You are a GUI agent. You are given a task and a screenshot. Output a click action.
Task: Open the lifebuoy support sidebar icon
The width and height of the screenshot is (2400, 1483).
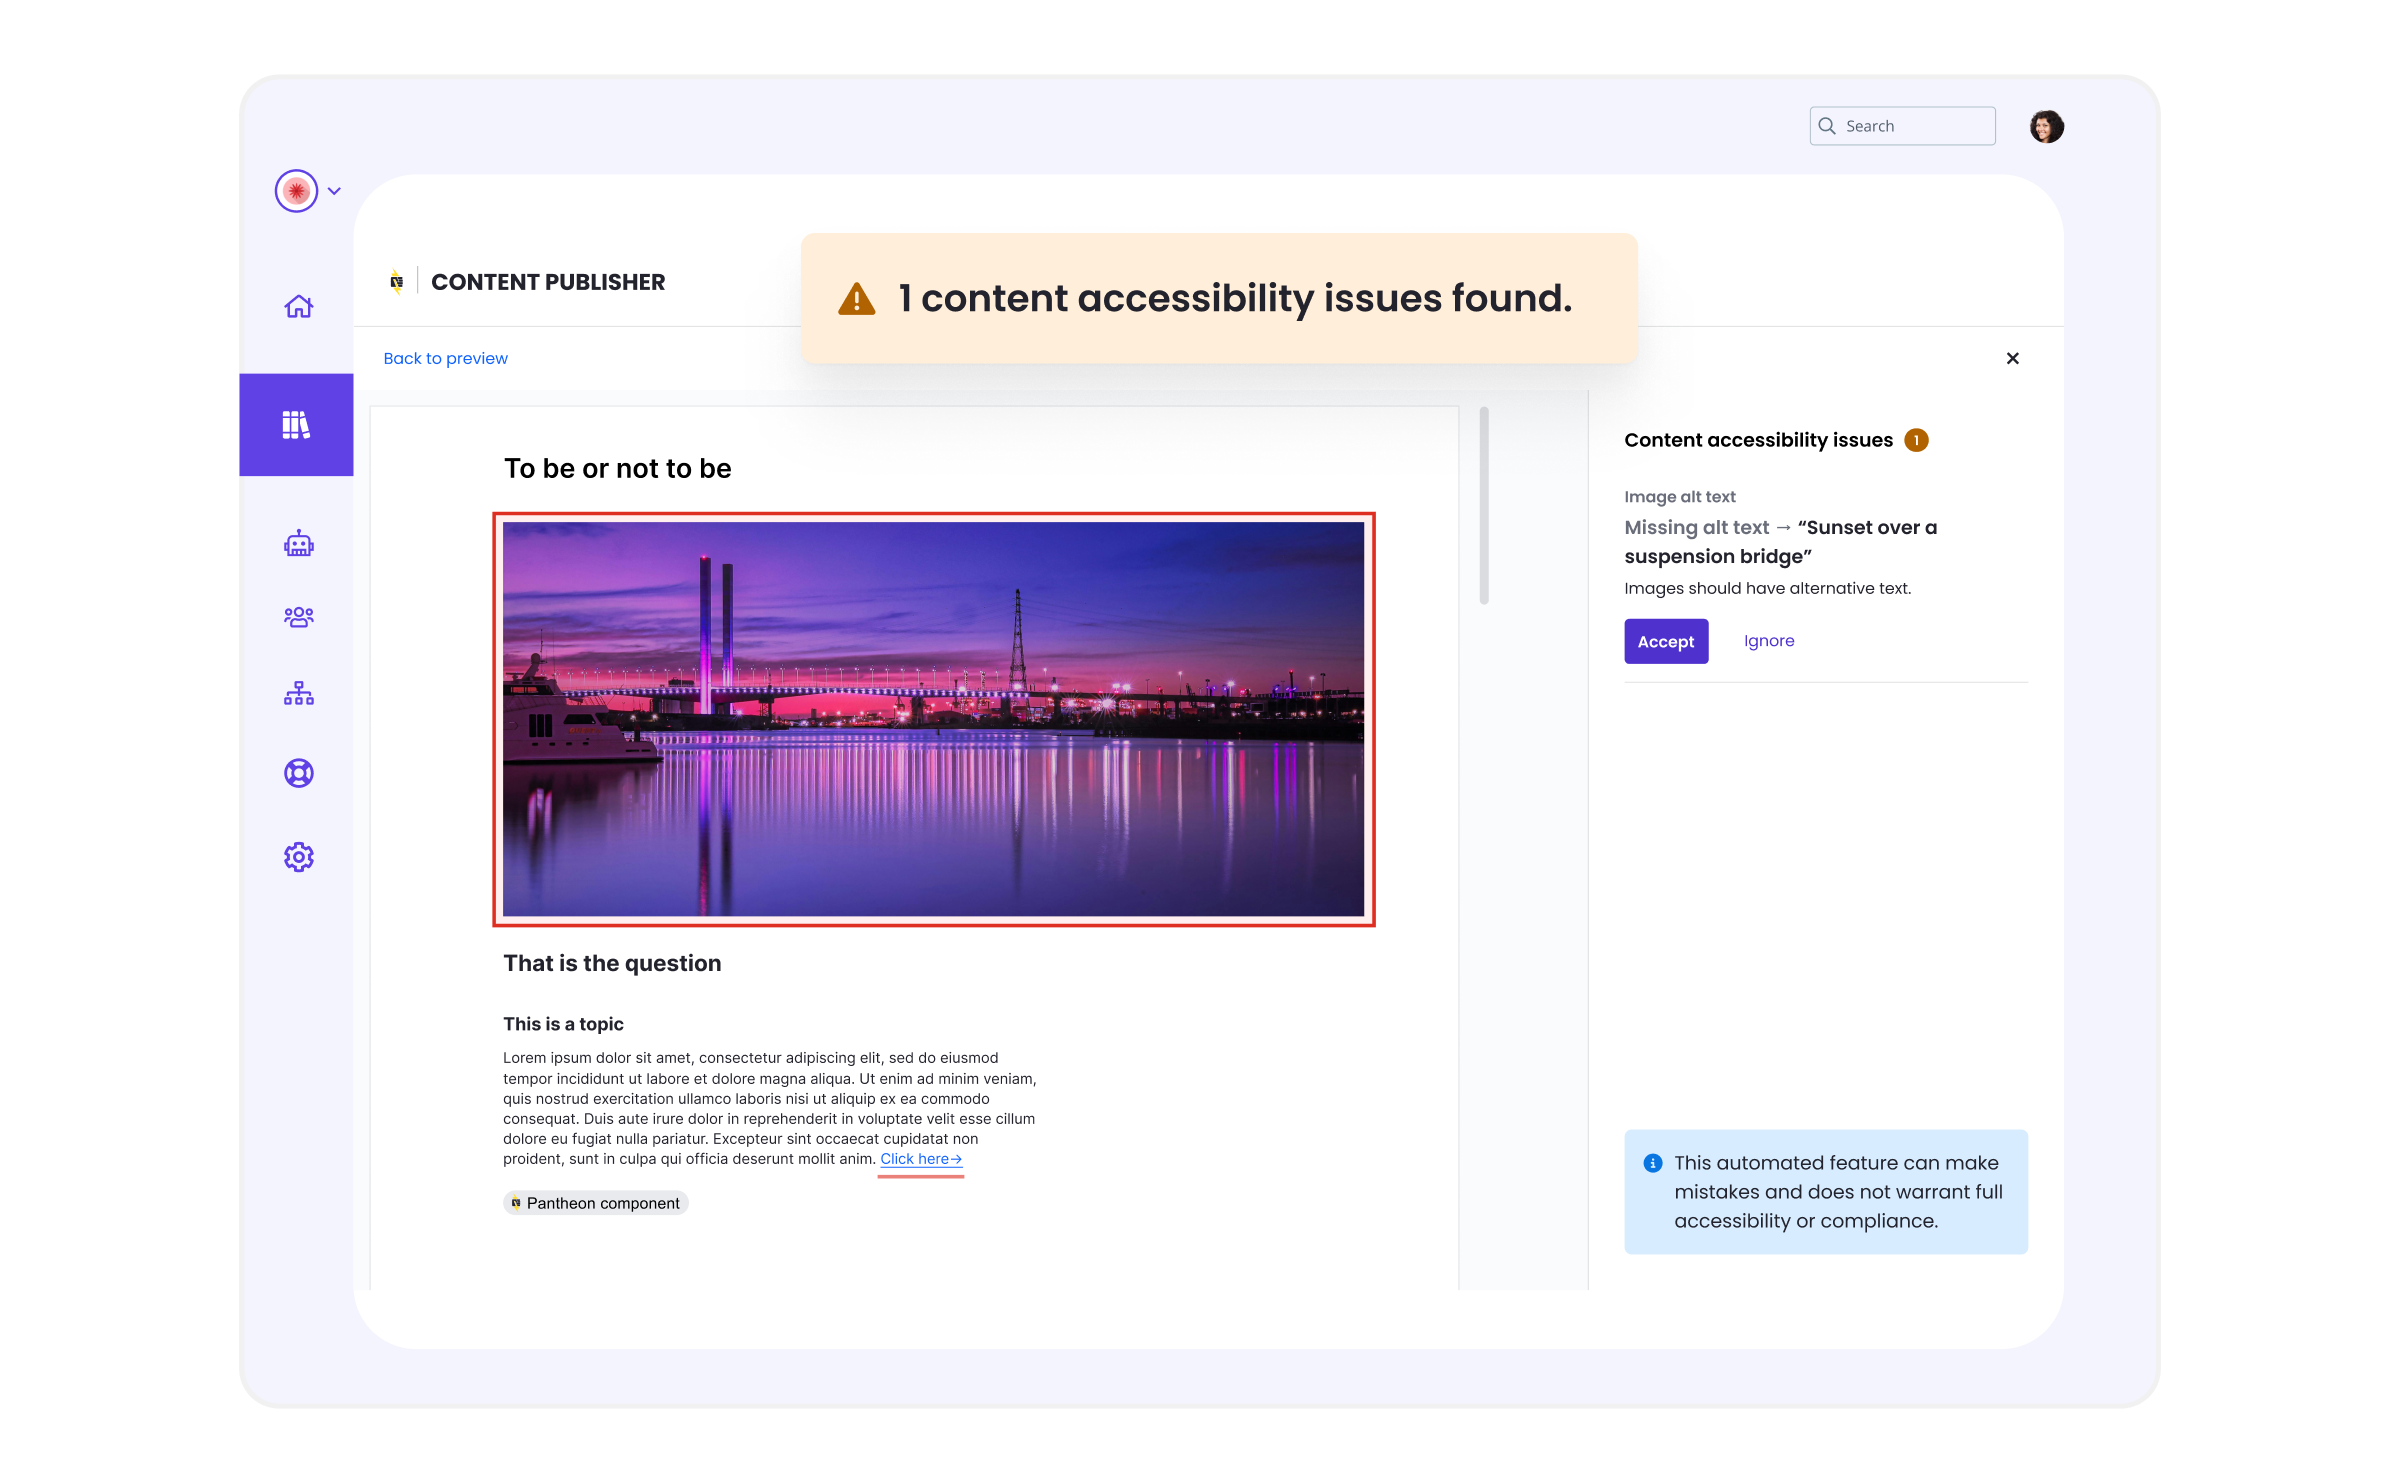click(298, 773)
